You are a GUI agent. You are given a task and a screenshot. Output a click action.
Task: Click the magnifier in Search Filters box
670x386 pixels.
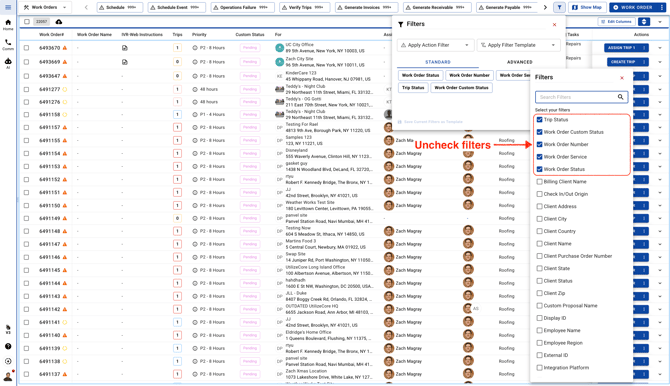620,97
